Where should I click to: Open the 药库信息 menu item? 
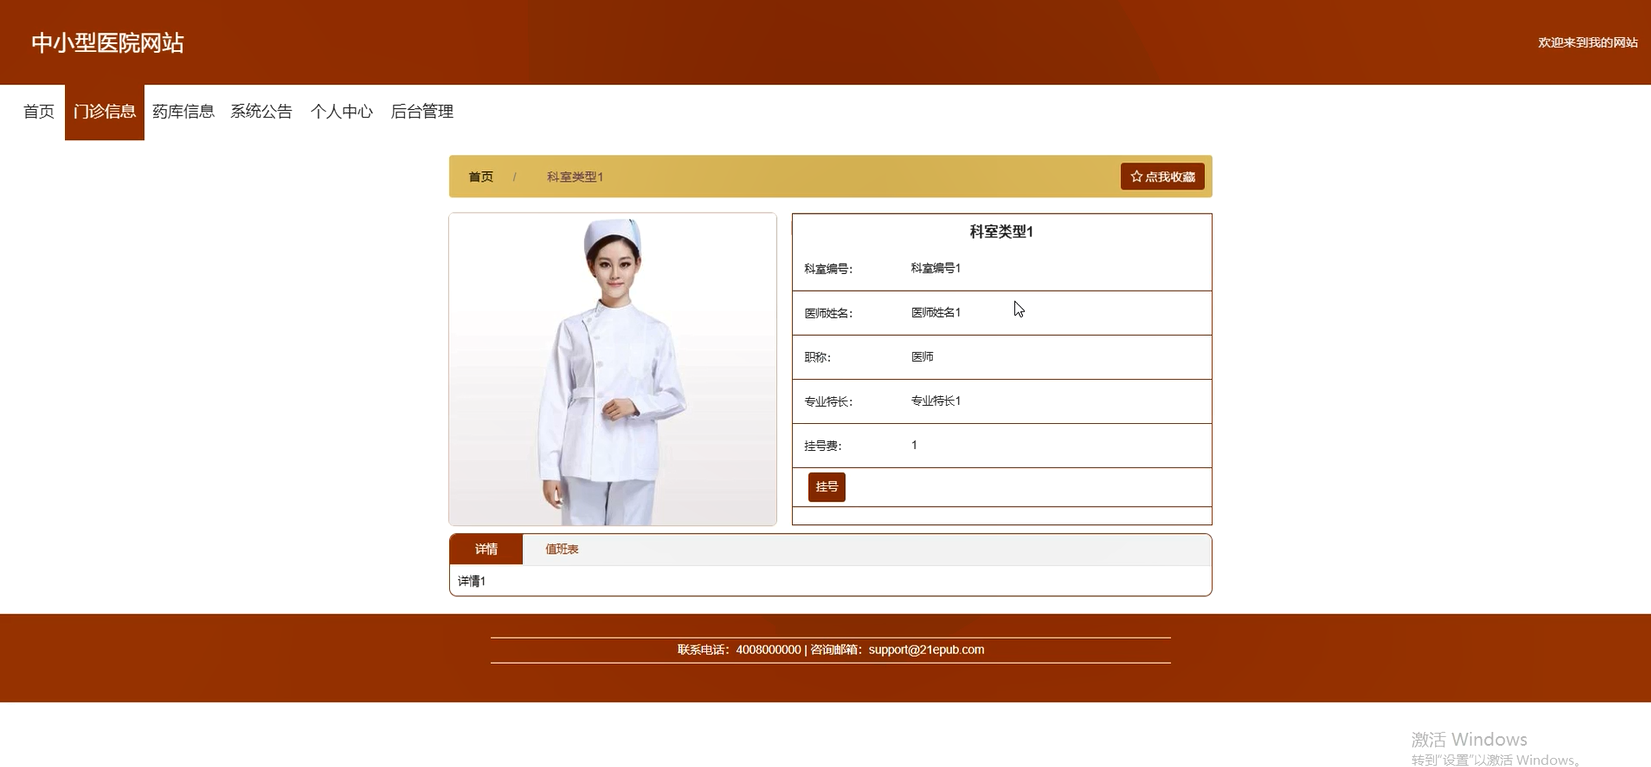pos(183,112)
